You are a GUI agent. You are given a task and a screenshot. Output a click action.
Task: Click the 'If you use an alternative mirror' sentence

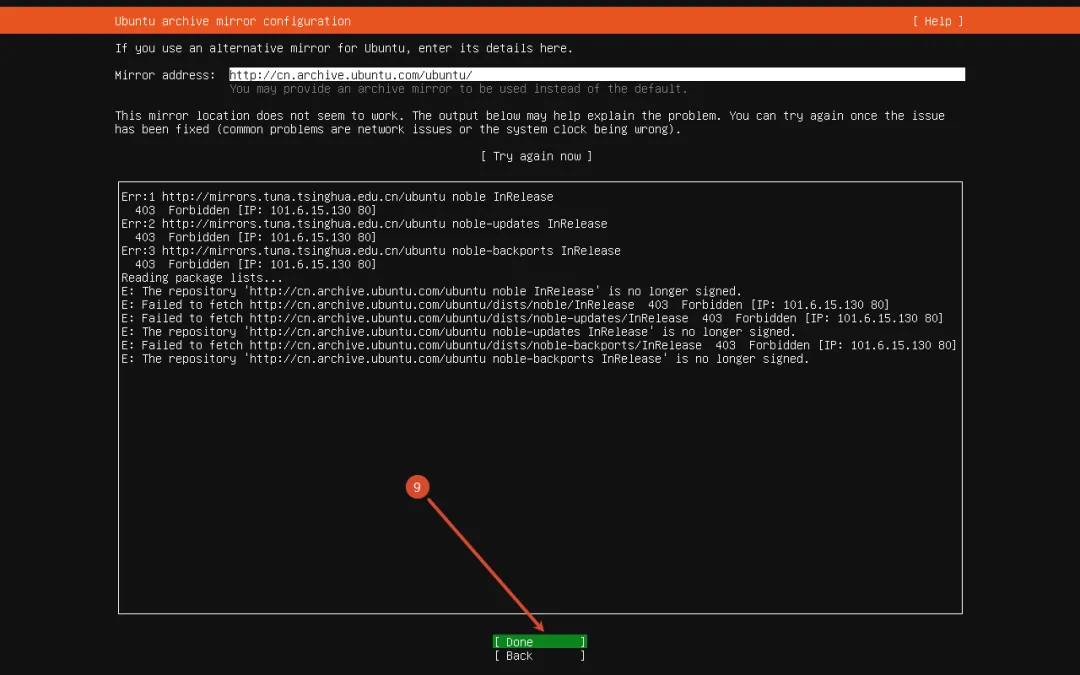pos(344,48)
